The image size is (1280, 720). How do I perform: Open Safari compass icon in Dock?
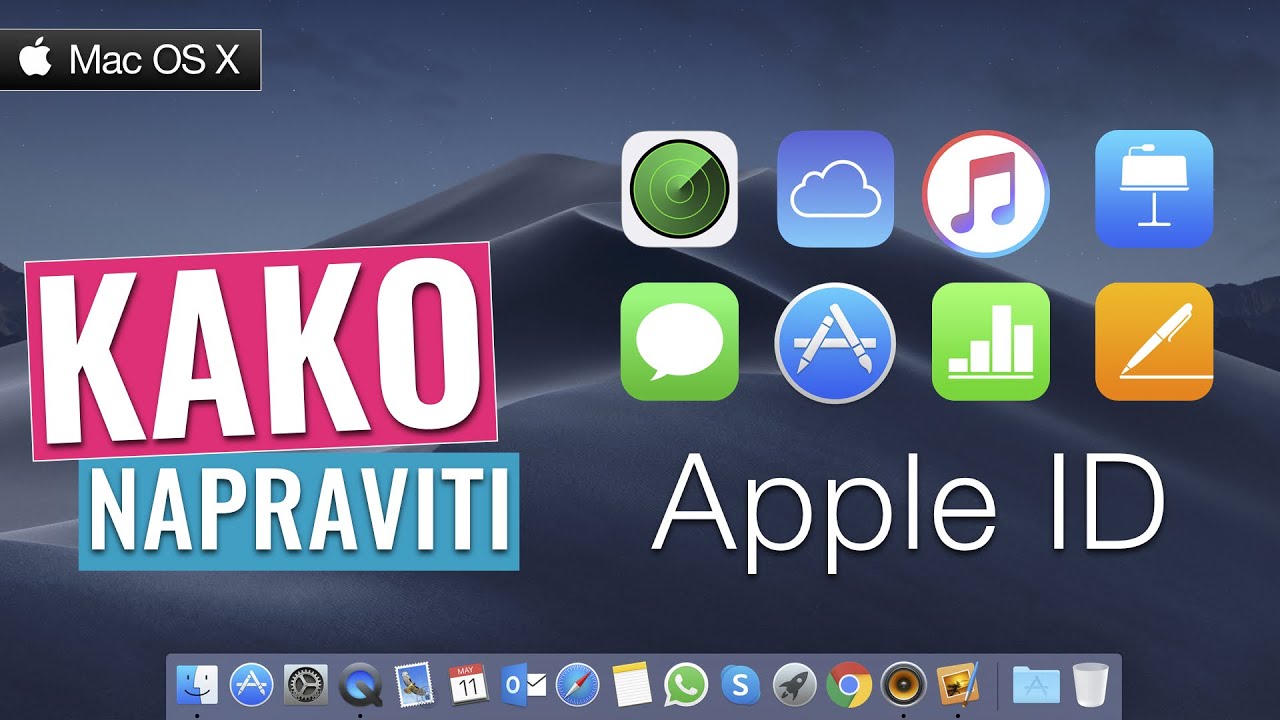[x=577, y=685]
